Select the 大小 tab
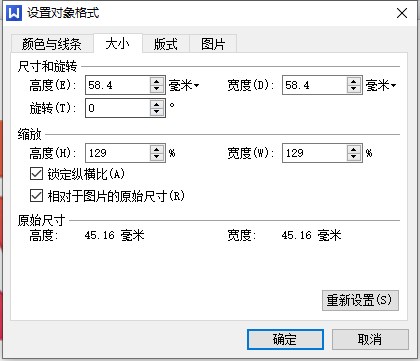This screenshot has height=361, width=420. (118, 43)
